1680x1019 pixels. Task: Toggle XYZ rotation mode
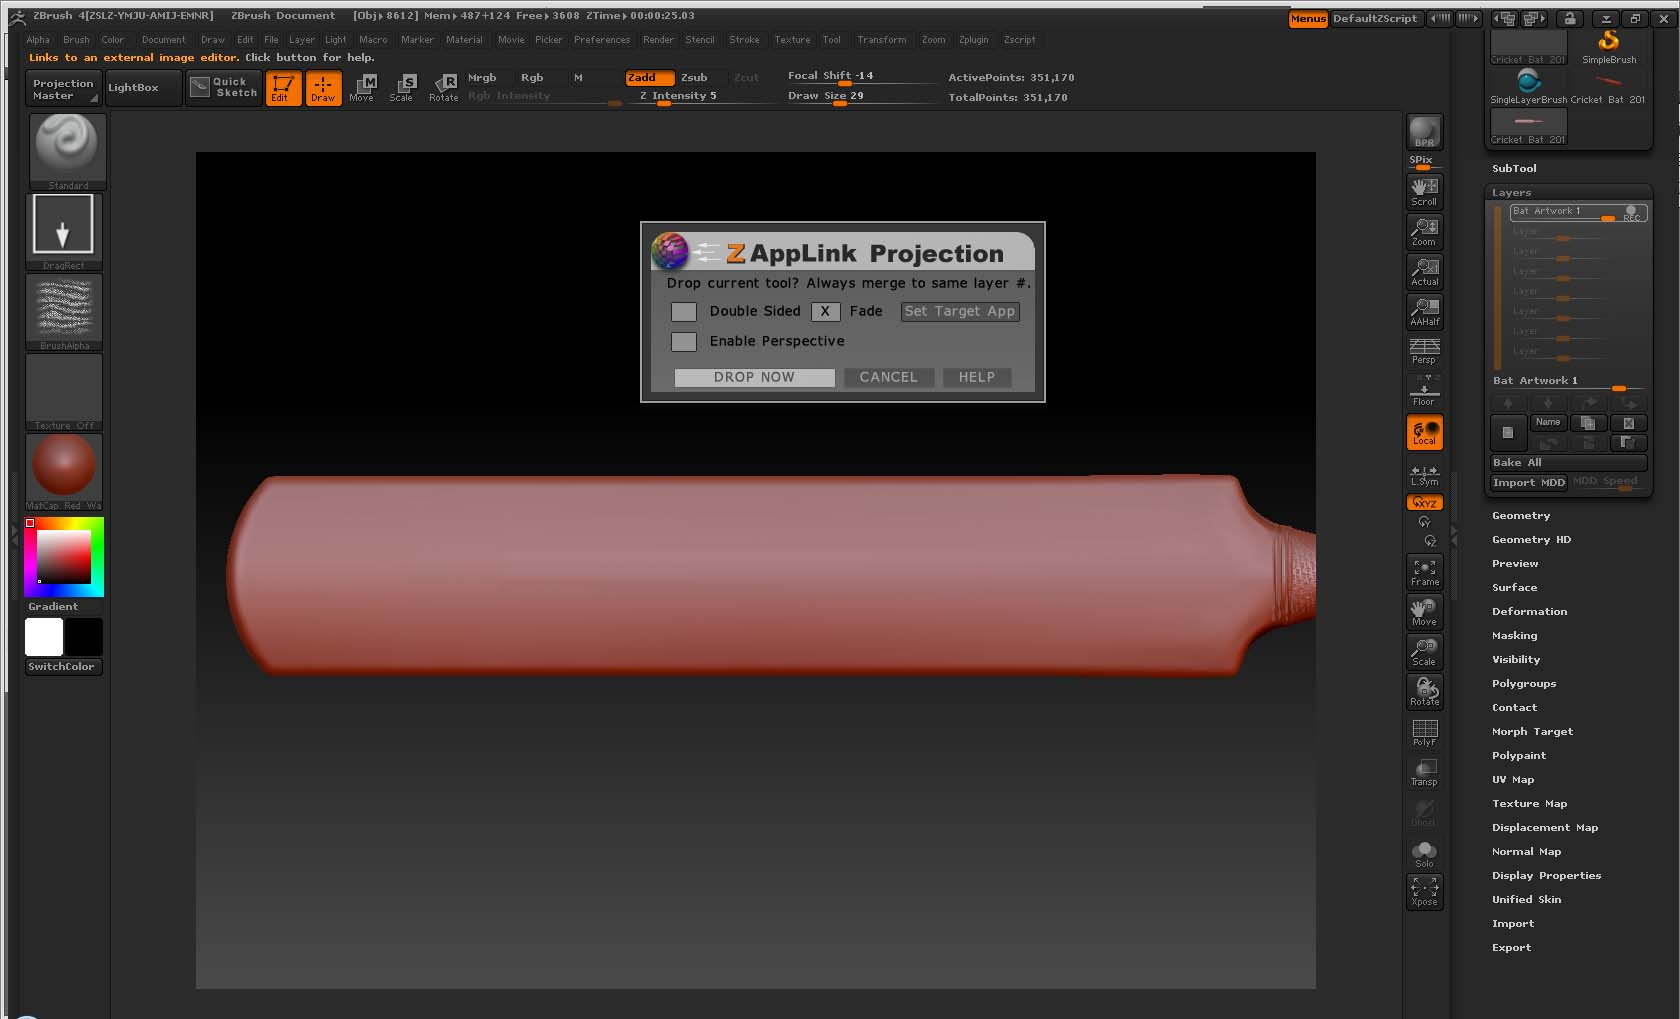pos(1424,503)
